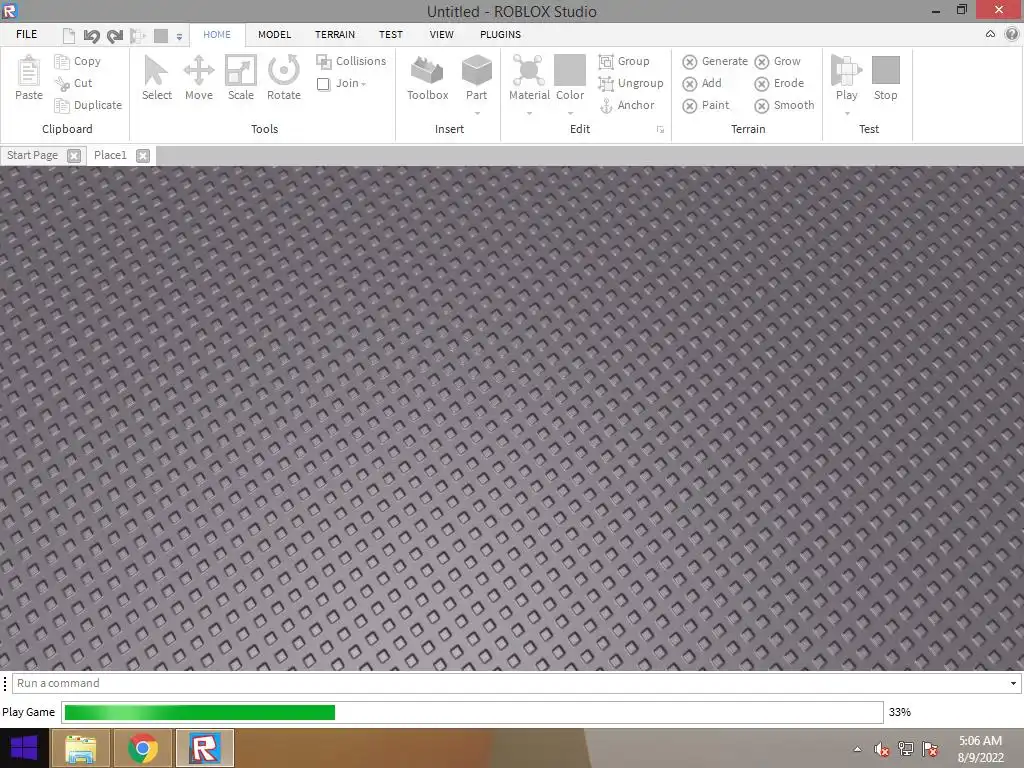Switch to the TEST ribbon tab
Viewport: 1024px width, 768px height.
pos(391,35)
